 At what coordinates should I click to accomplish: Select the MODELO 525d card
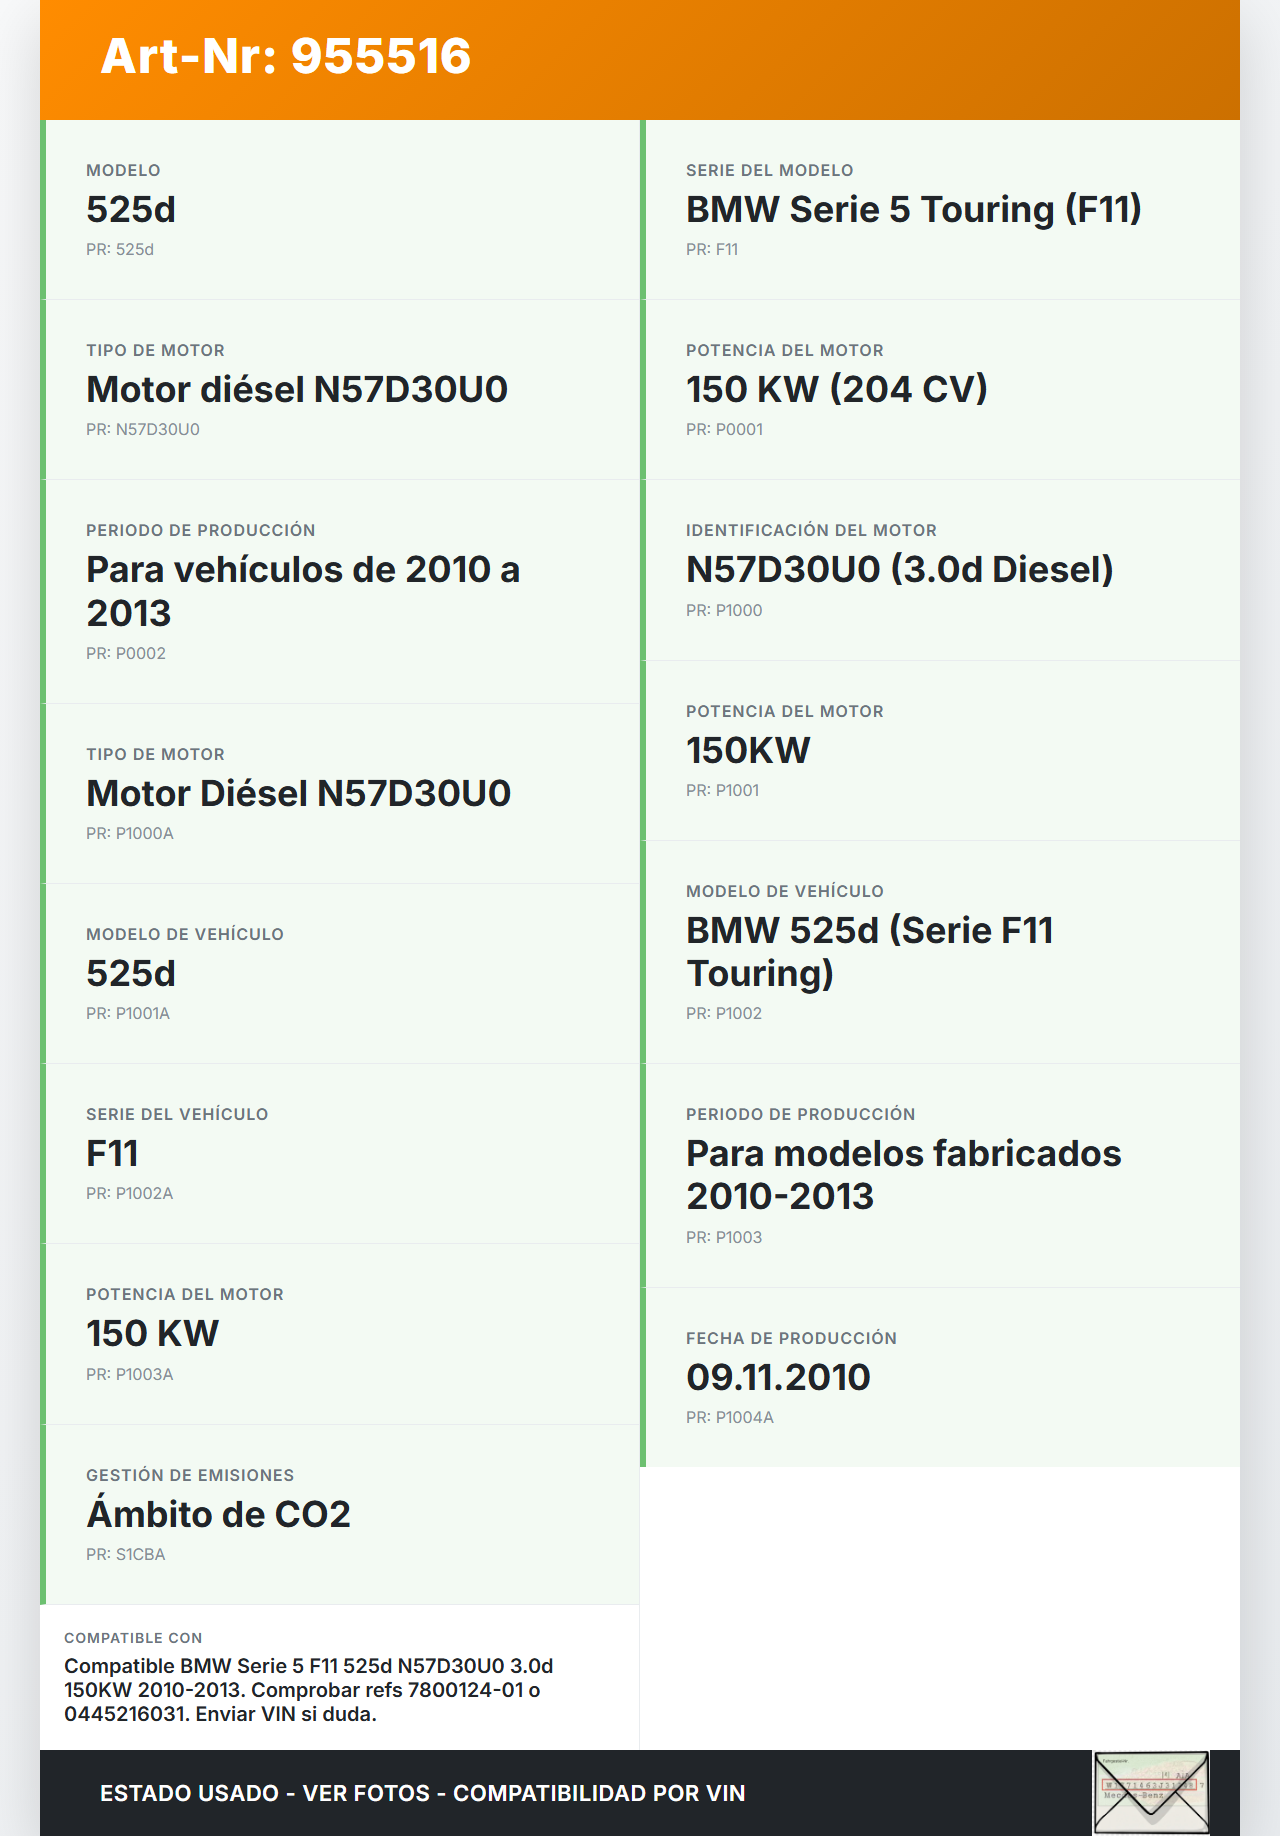340,210
